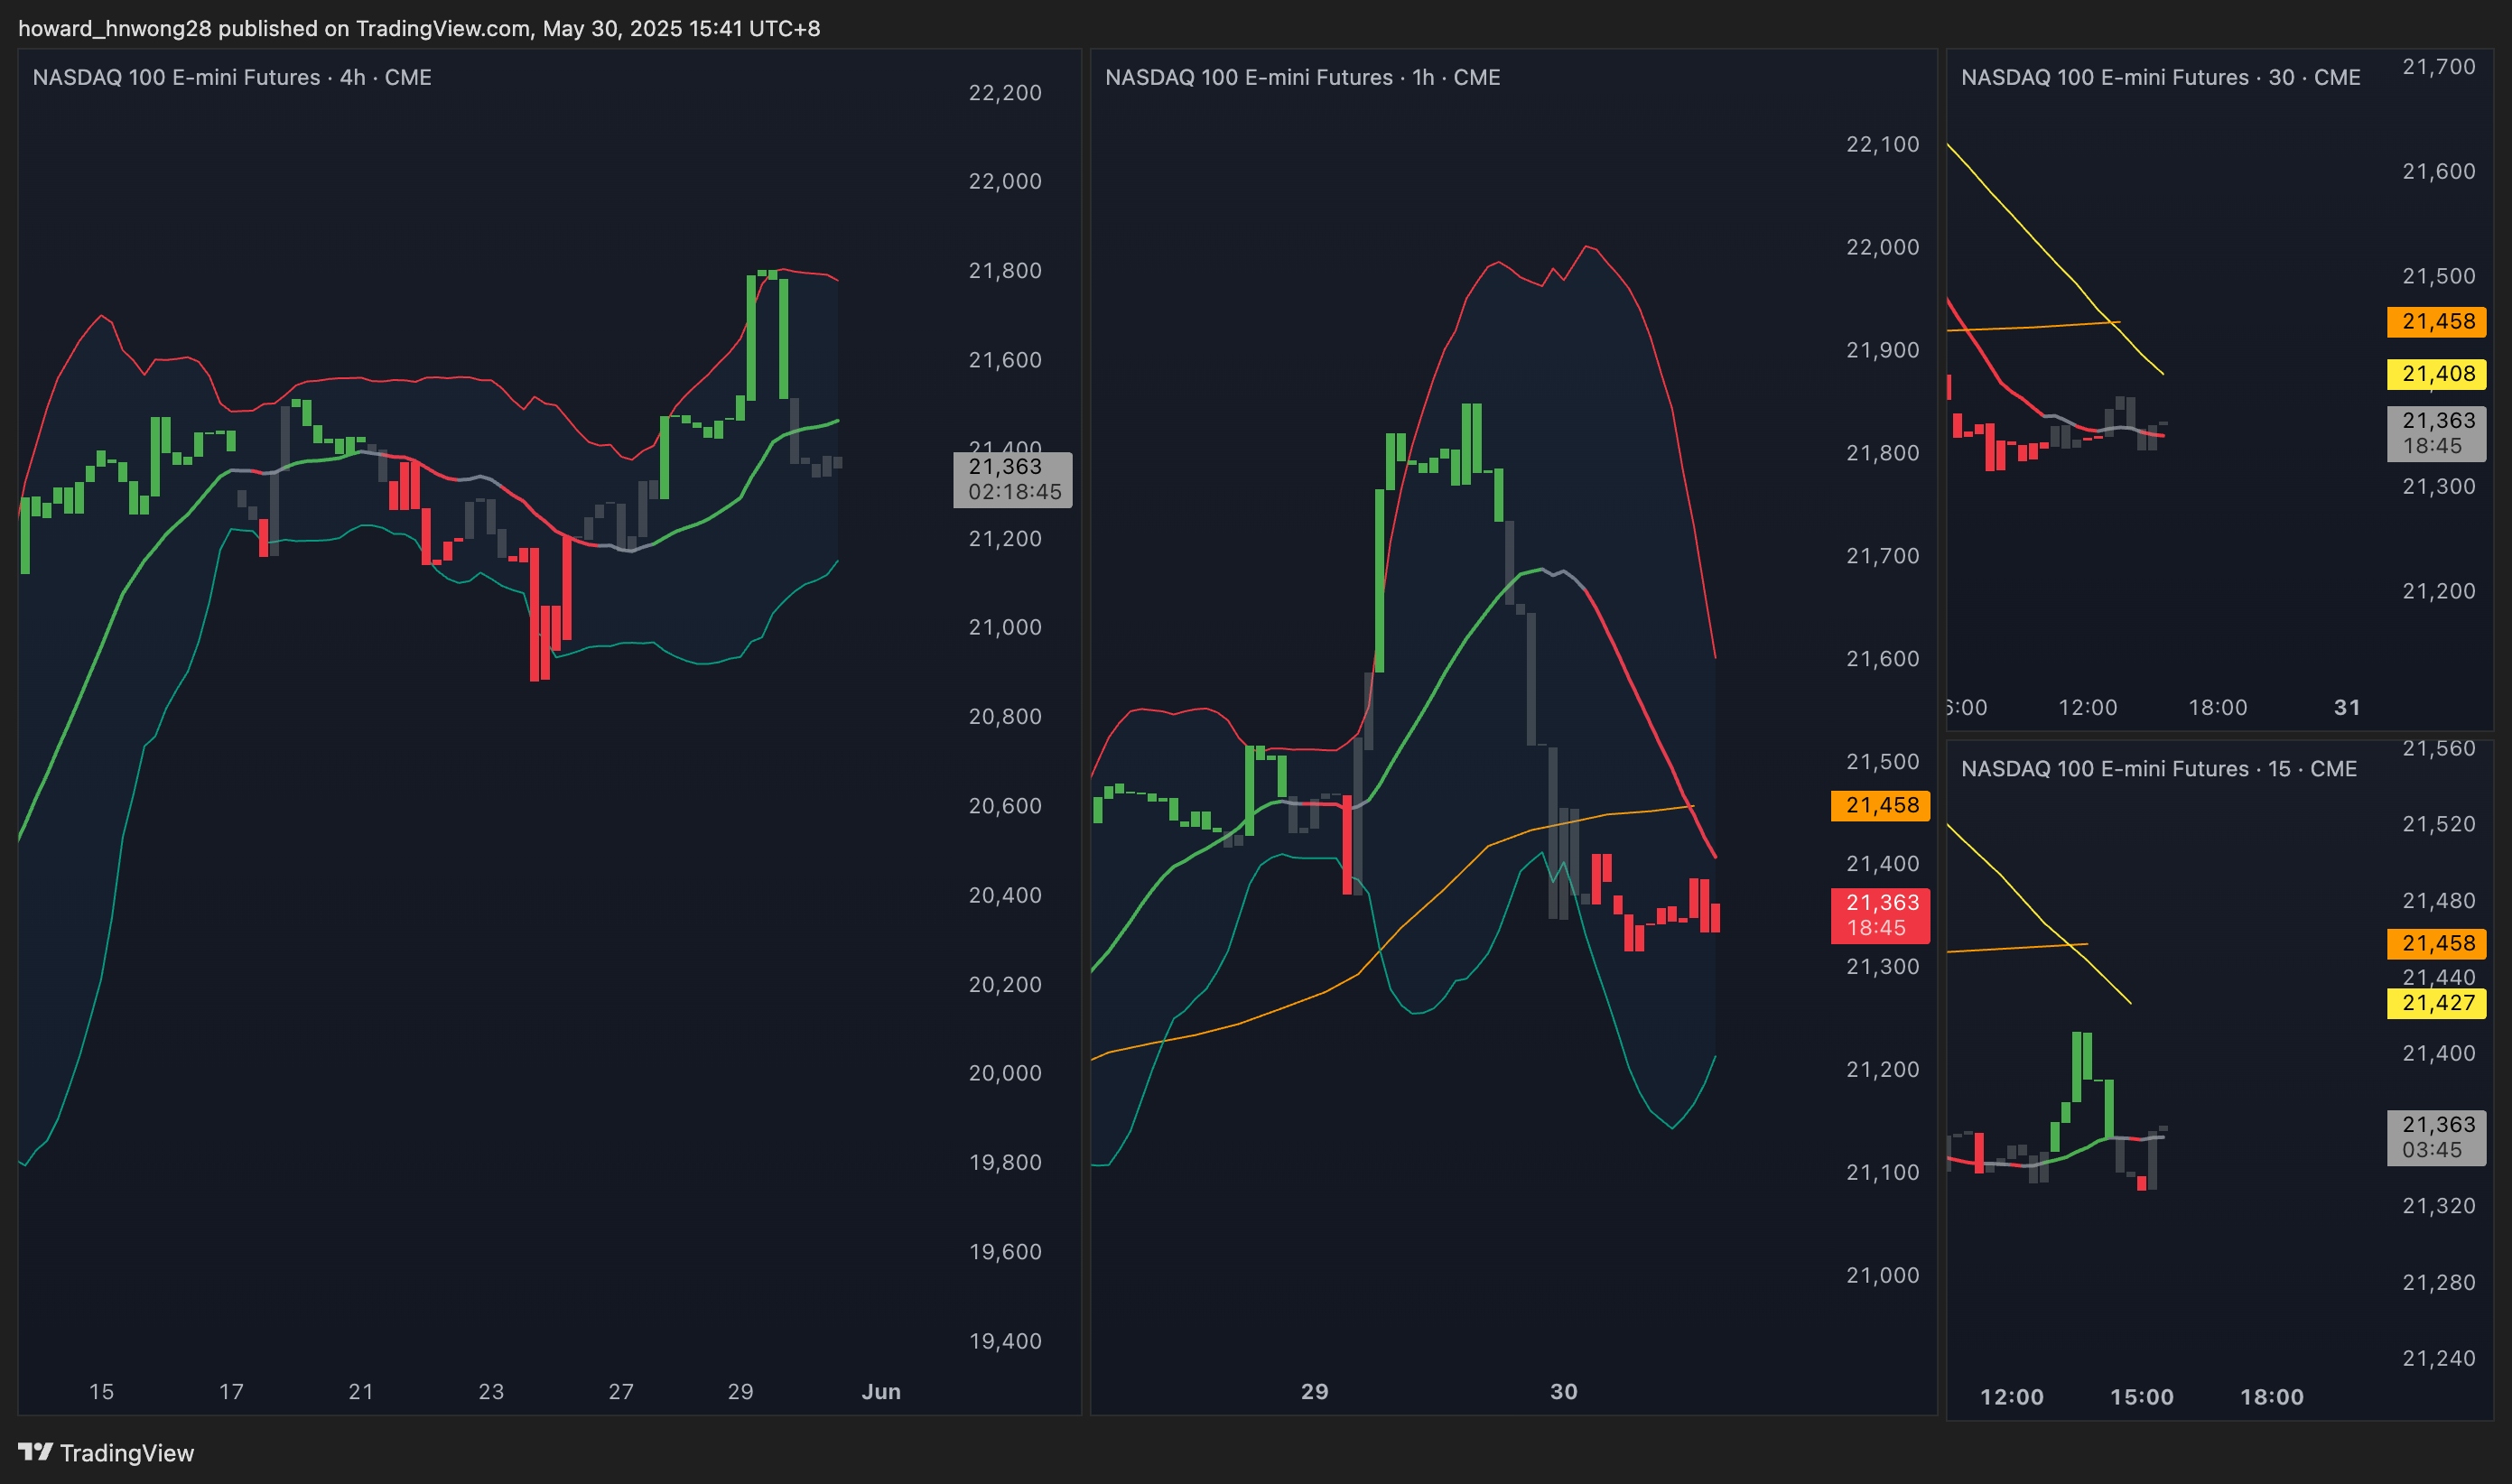Click the TradingView logo icon
This screenshot has height=1484, width=2512.
pos(35,1451)
